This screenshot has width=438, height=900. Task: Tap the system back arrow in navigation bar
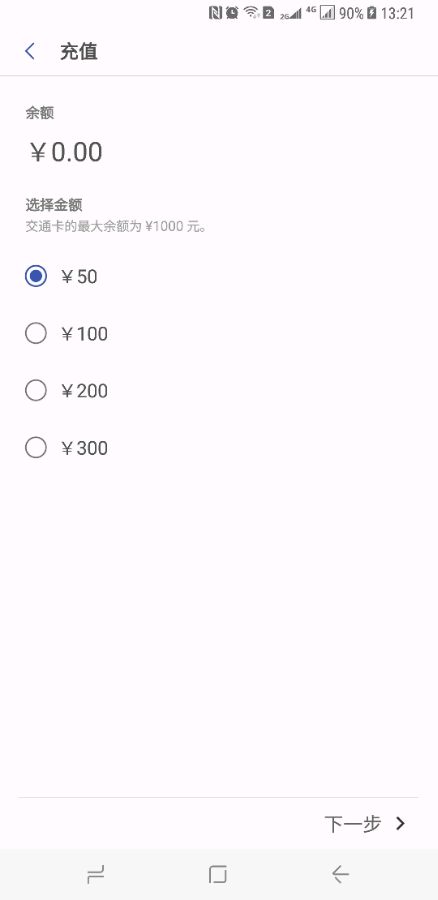click(340, 875)
